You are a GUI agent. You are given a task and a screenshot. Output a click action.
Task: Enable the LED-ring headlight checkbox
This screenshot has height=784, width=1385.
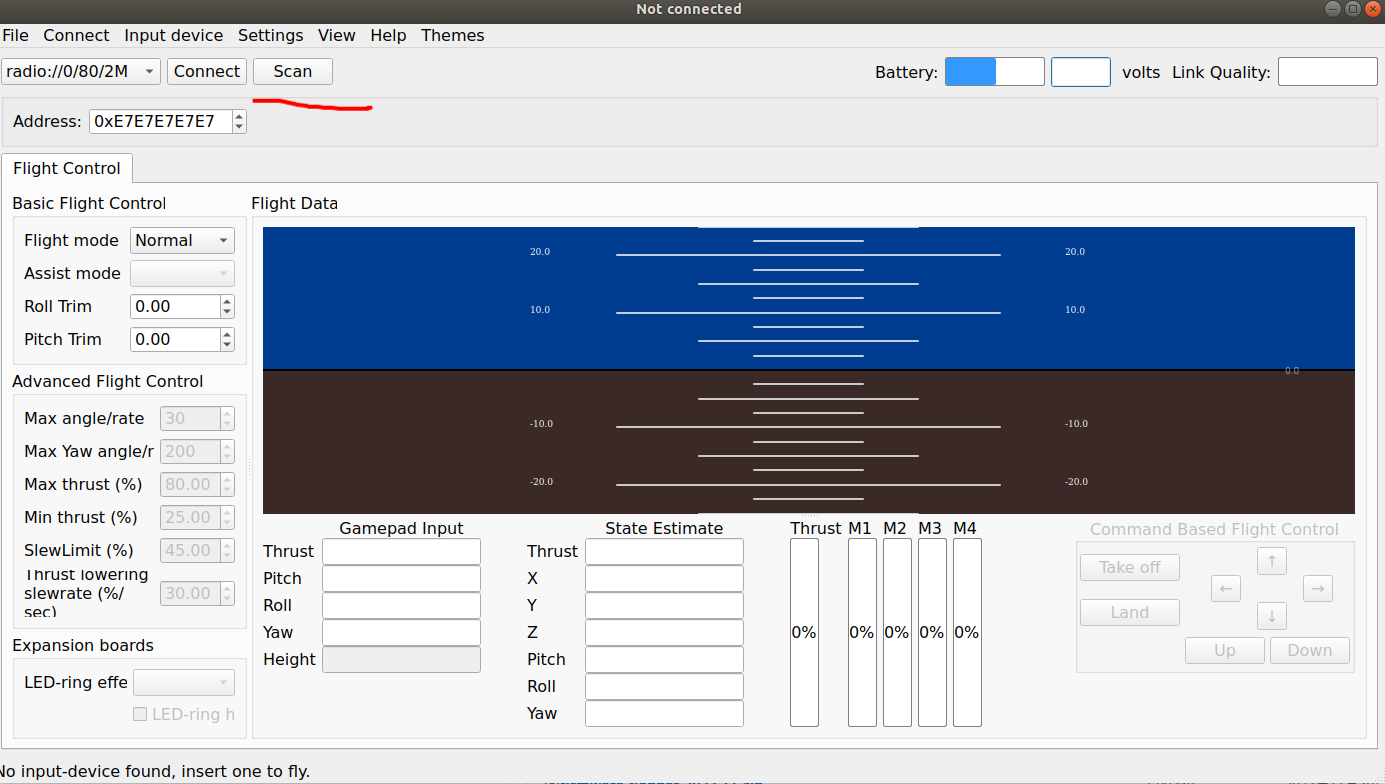pyautogui.click(x=138, y=714)
